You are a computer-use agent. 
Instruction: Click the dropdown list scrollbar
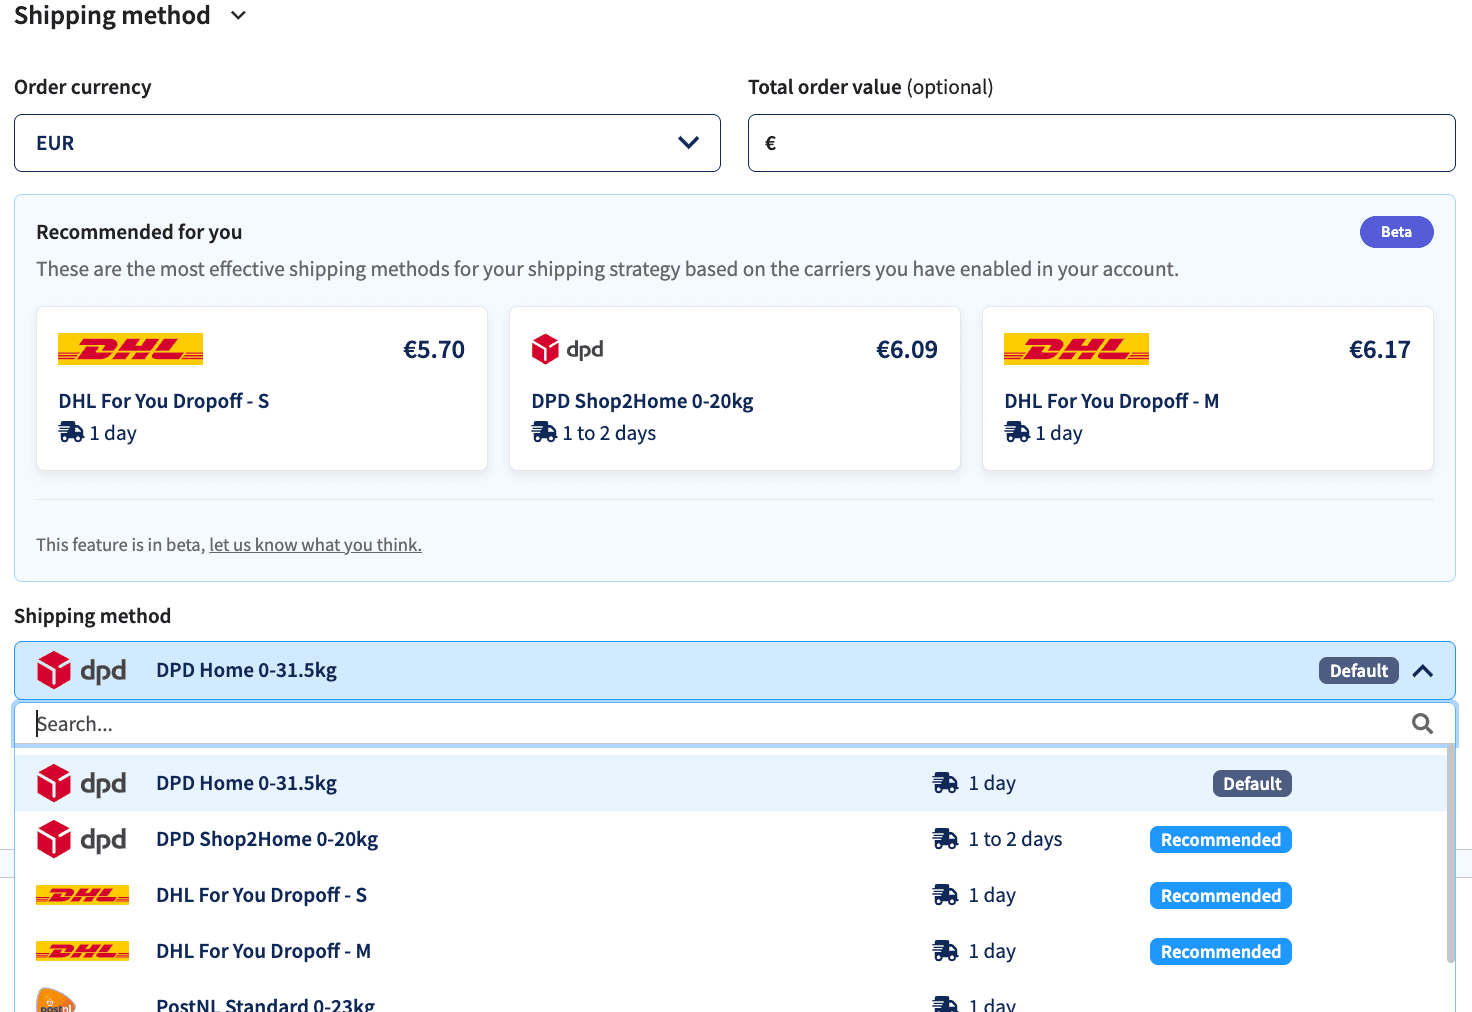tap(1451, 855)
